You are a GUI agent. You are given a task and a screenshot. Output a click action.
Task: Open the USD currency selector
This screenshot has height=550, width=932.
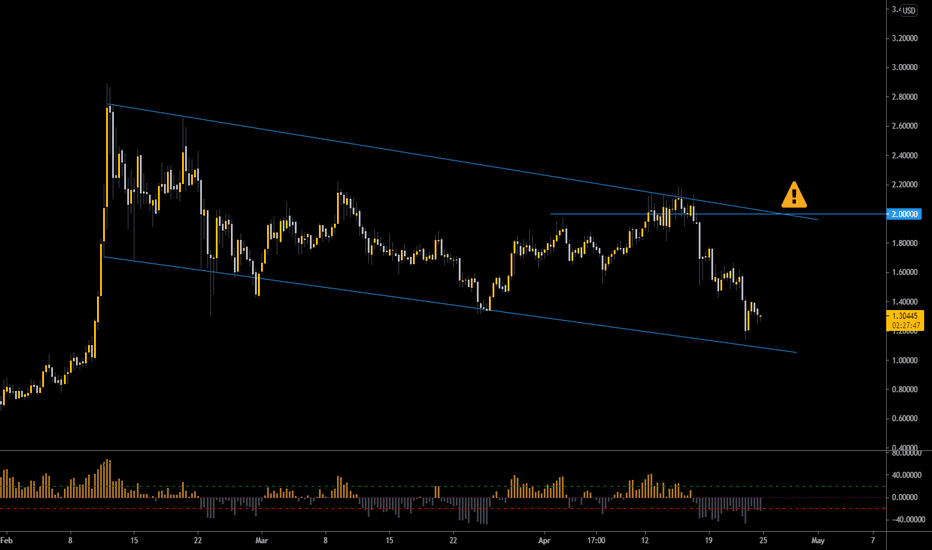pyautogui.click(x=909, y=10)
